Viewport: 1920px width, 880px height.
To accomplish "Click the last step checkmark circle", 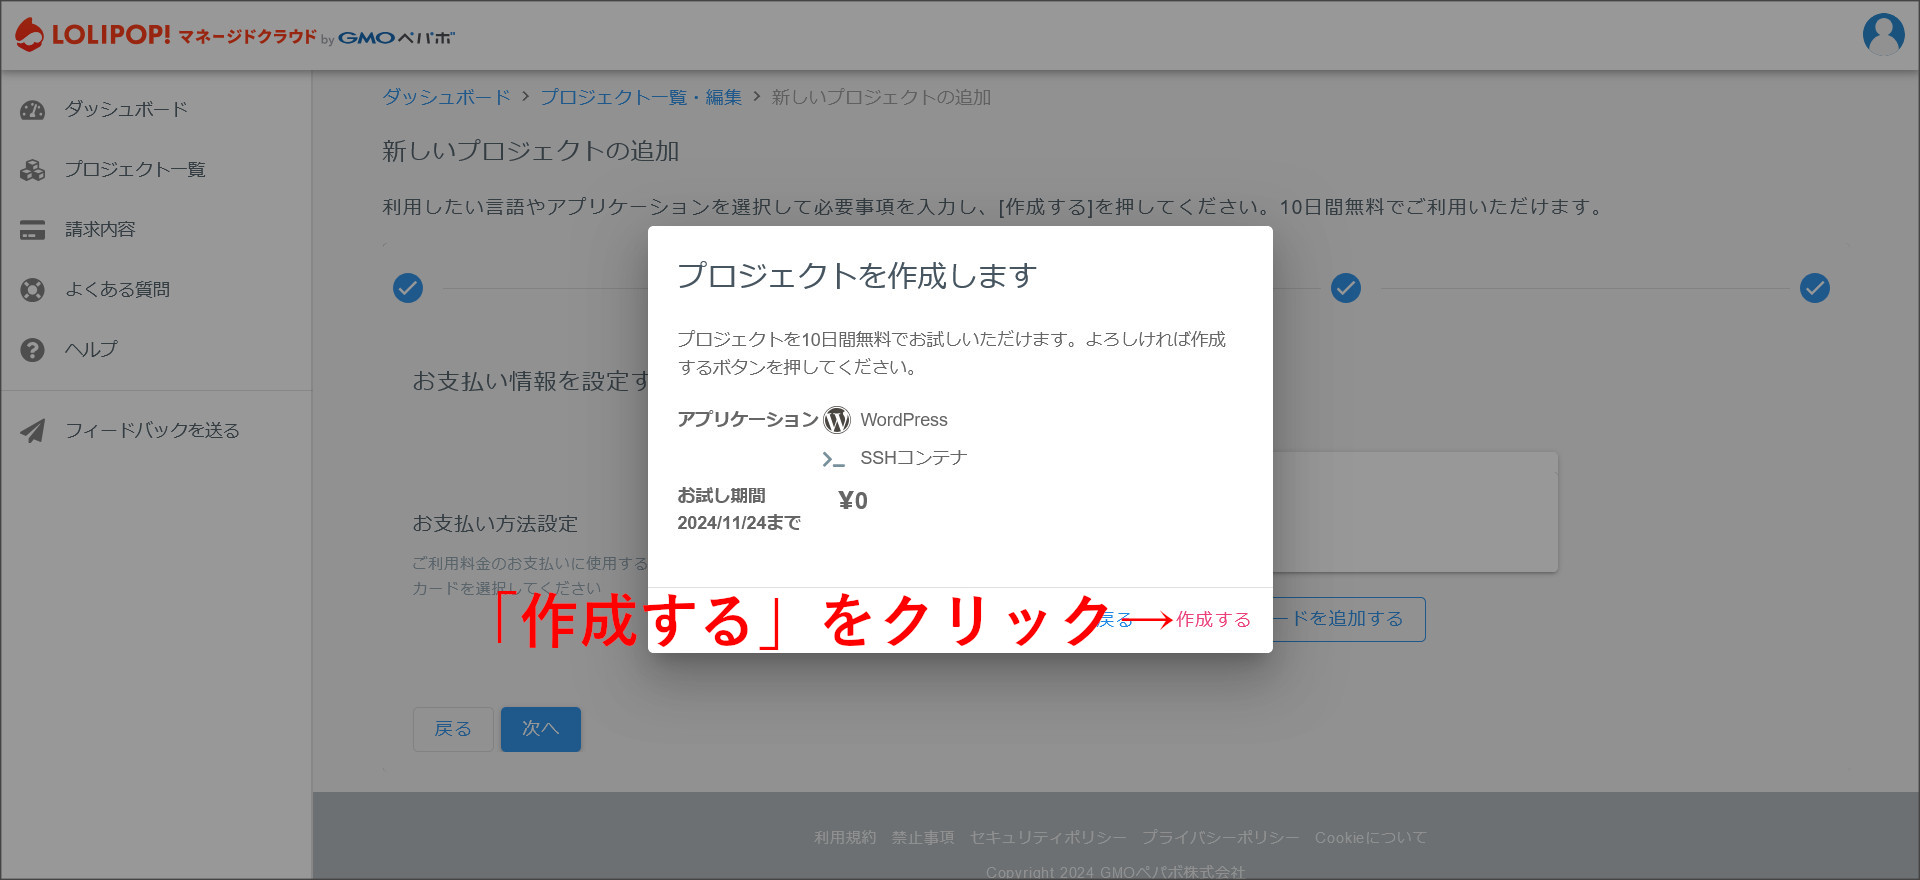I will (1815, 288).
